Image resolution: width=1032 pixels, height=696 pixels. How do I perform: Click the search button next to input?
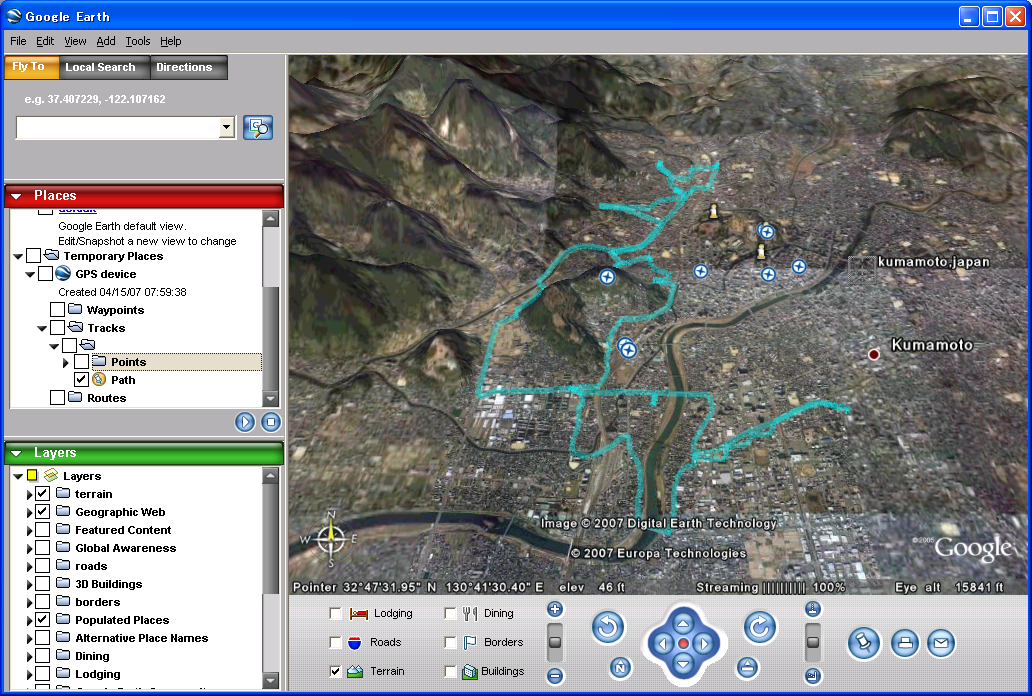coord(258,127)
